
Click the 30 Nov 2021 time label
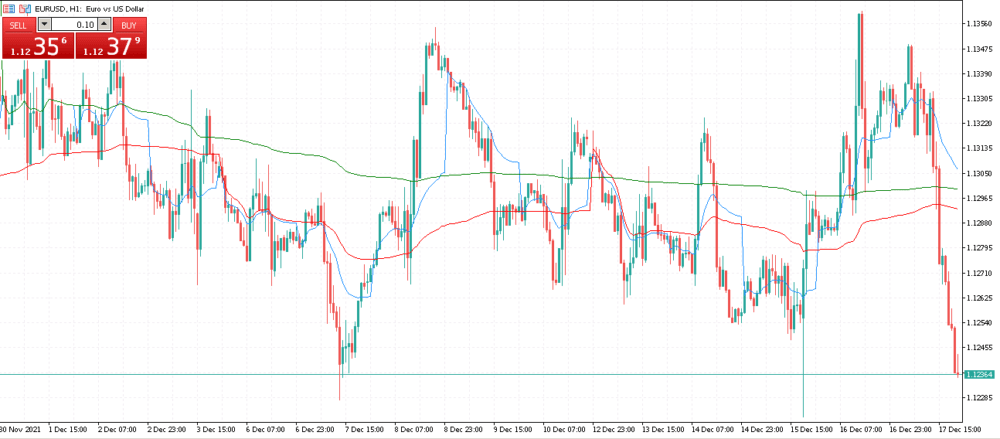pyautogui.click(x=18, y=430)
